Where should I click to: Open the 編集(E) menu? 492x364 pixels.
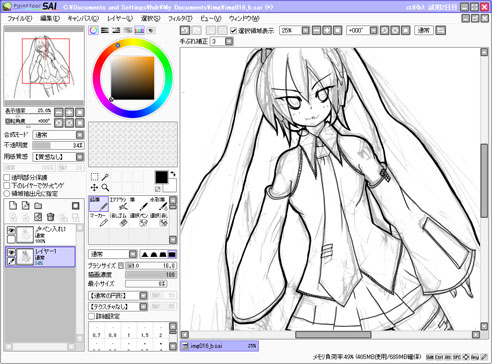pyautogui.click(x=50, y=19)
